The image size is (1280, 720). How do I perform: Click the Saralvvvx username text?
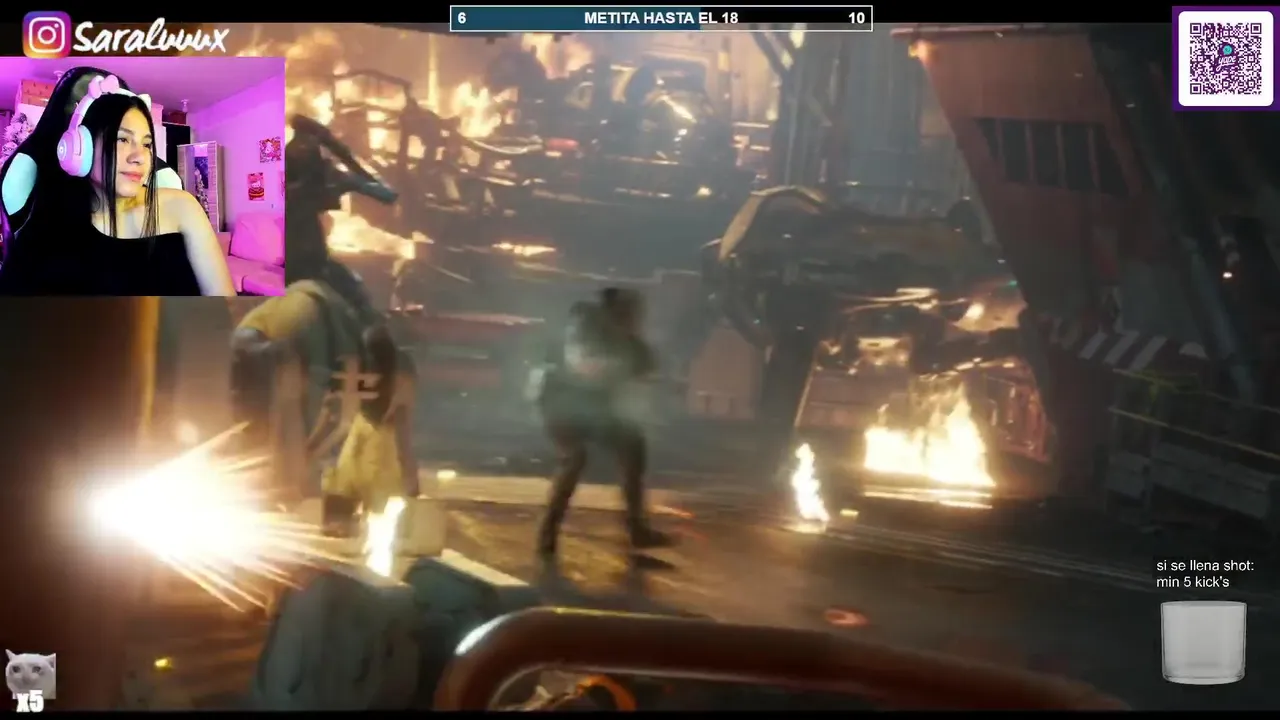coord(151,38)
